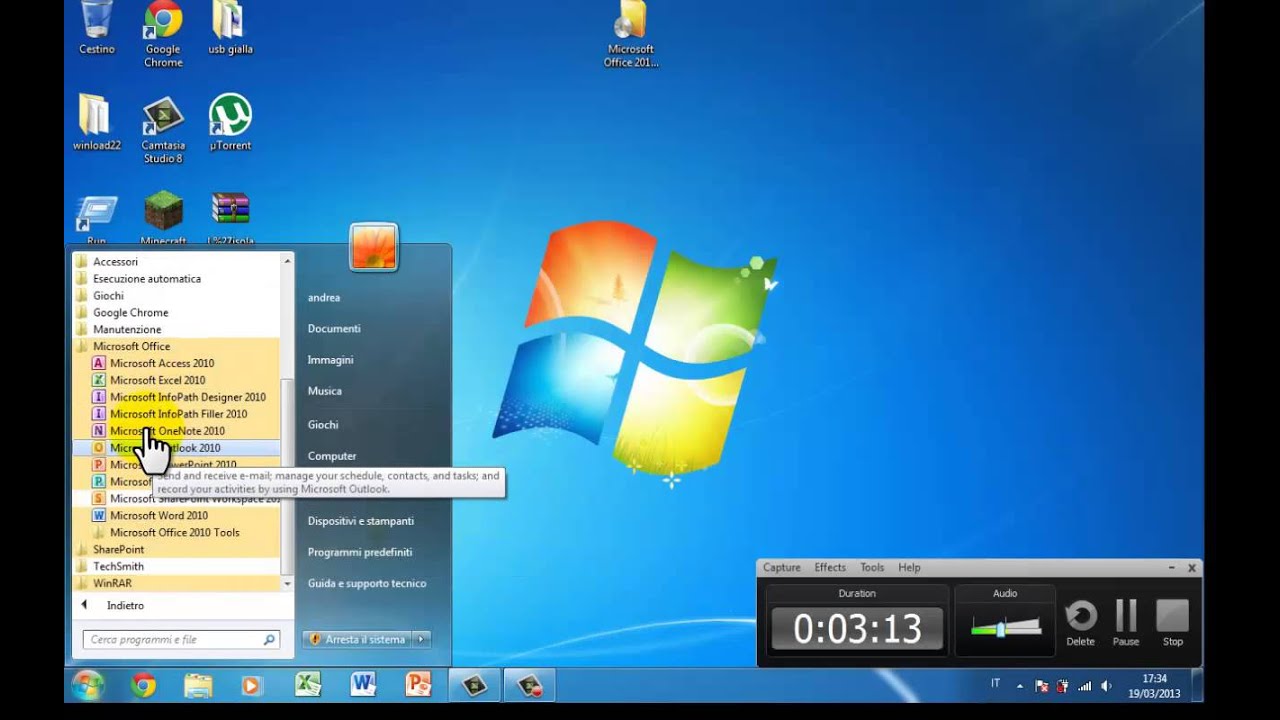The width and height of the screenshot is (1280, 720).
Task: Click the Cerca programmi e file search box
Action: coord(181,639)
